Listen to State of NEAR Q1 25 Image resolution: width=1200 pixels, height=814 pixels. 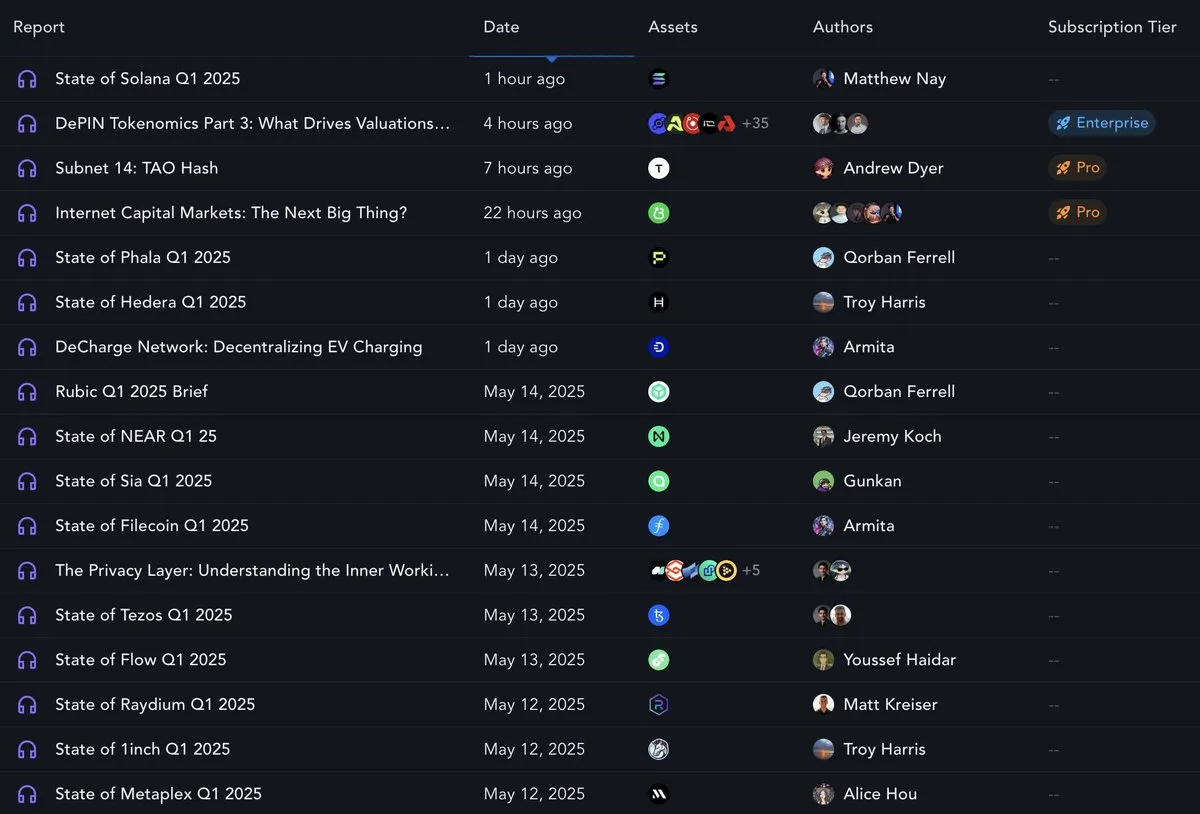click(x=27, y=436)
